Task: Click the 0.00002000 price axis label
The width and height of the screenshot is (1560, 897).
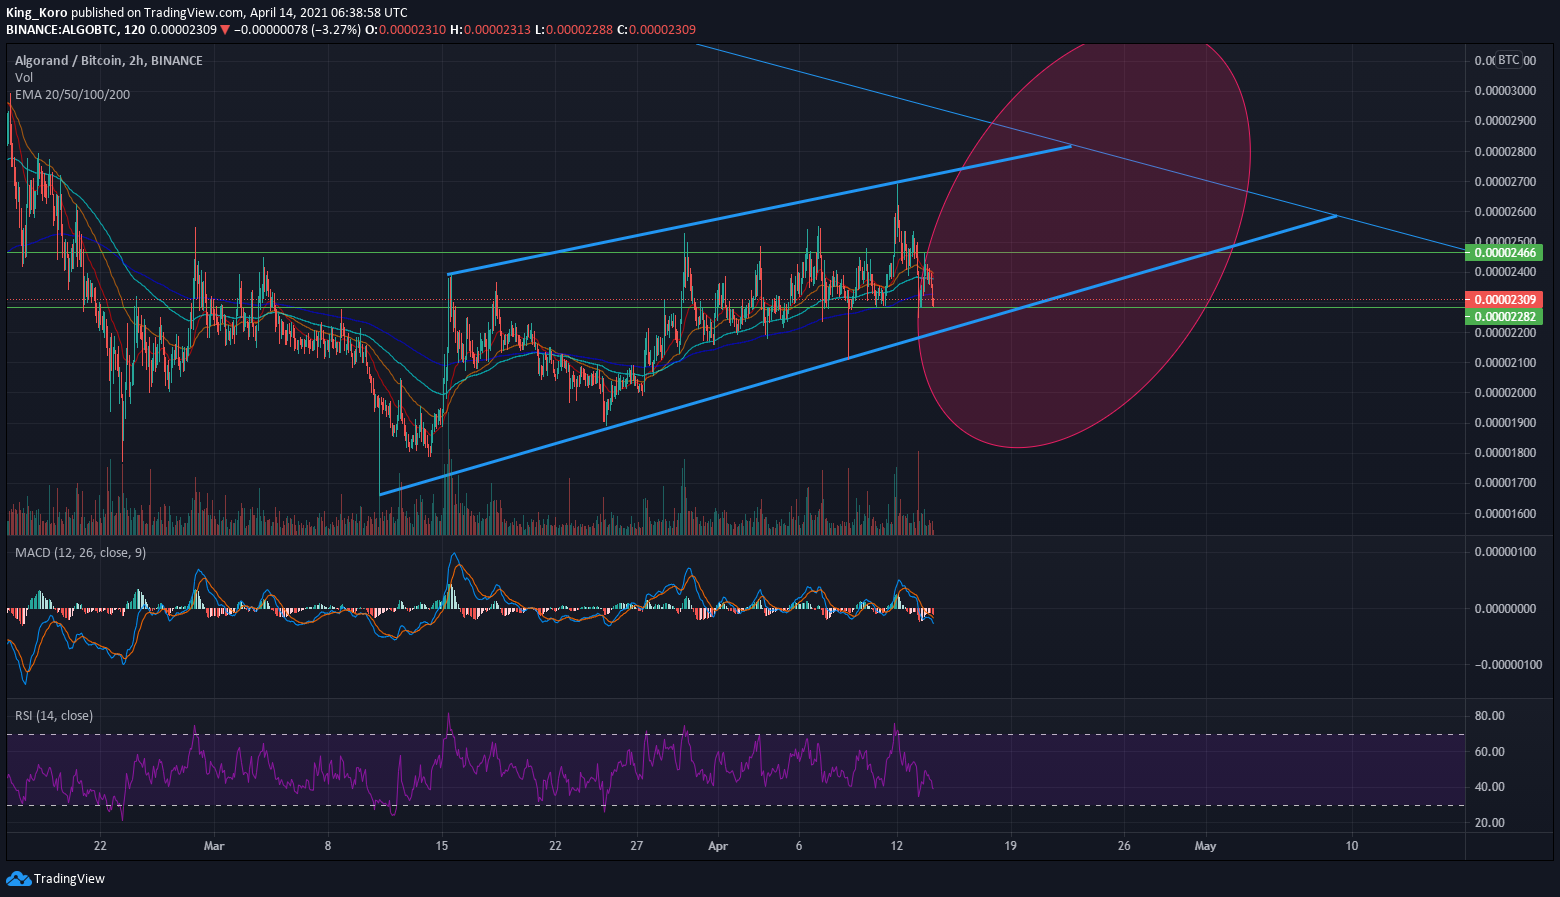Action: coord(1505,392)
